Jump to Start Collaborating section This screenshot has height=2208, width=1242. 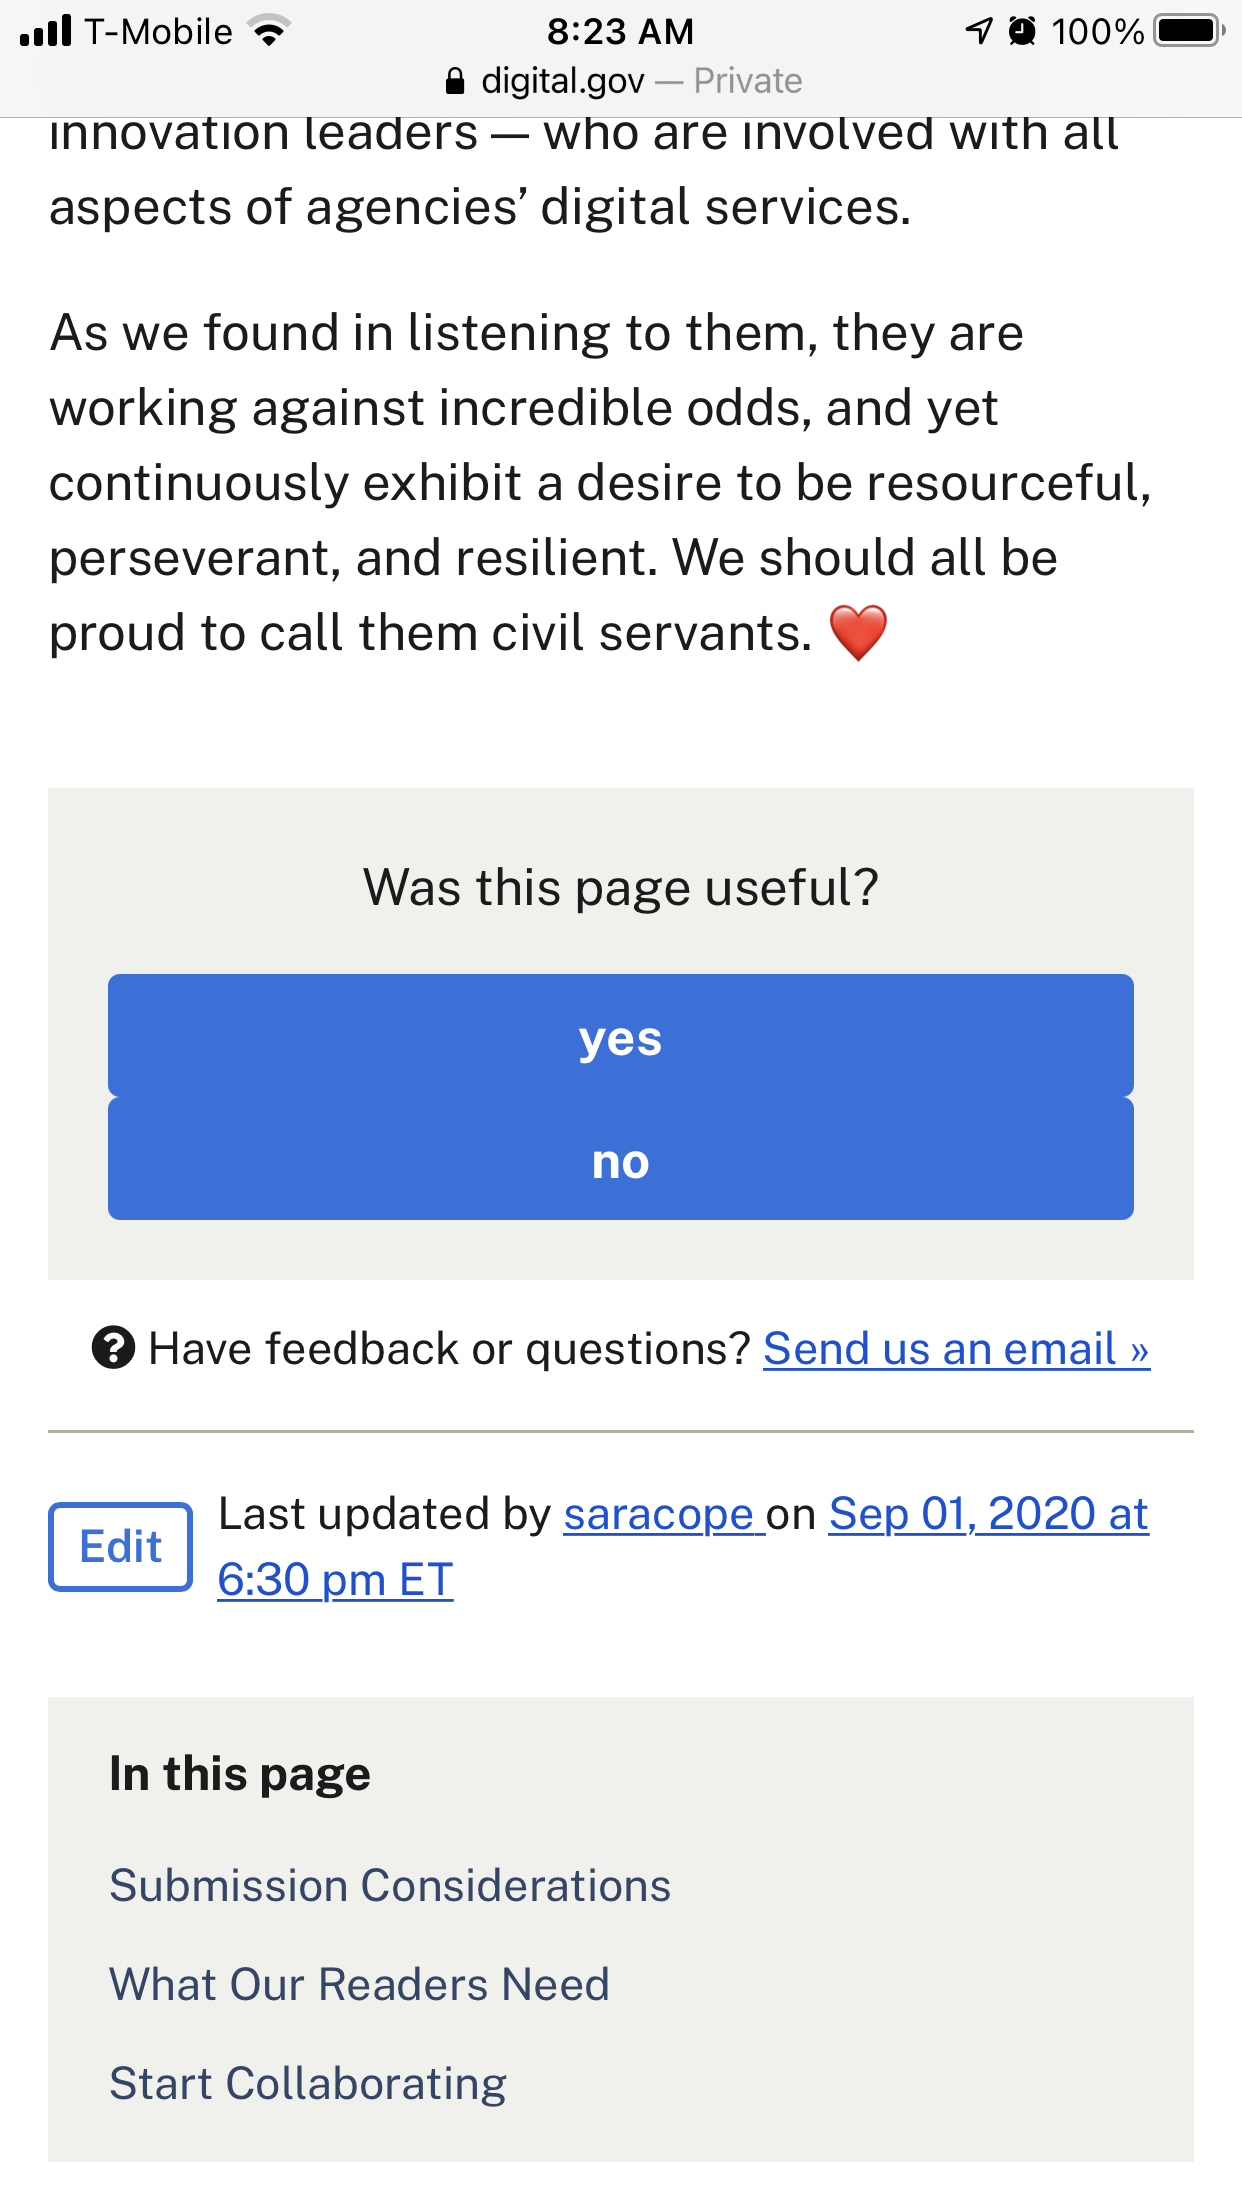point(308,2082)
